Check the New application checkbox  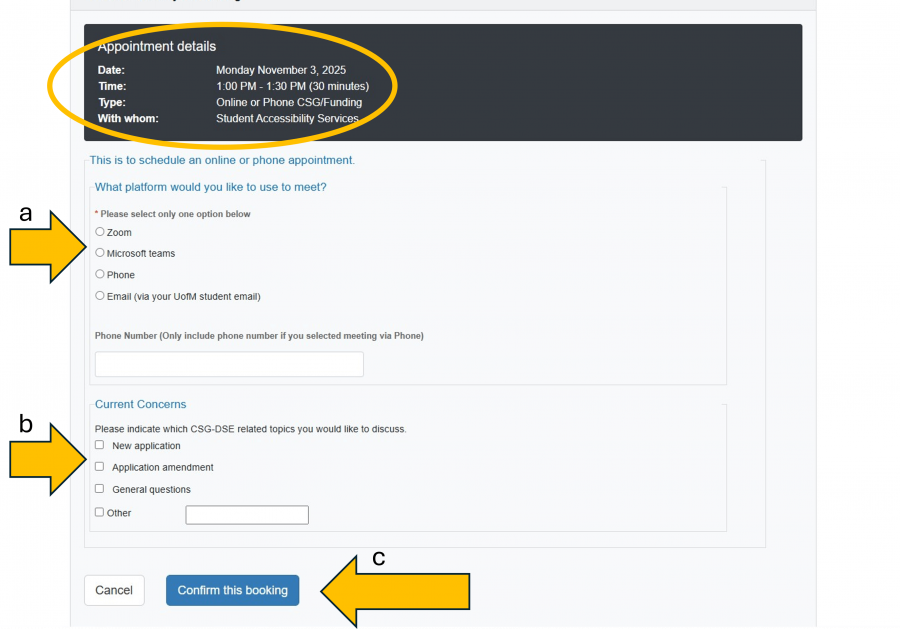point(100,445)
